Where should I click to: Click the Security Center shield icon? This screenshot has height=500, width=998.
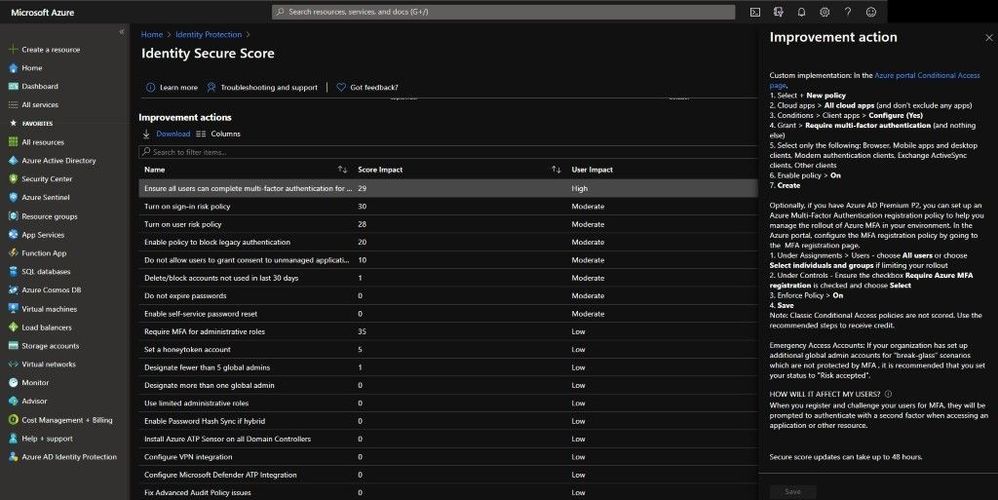[13, 179]
